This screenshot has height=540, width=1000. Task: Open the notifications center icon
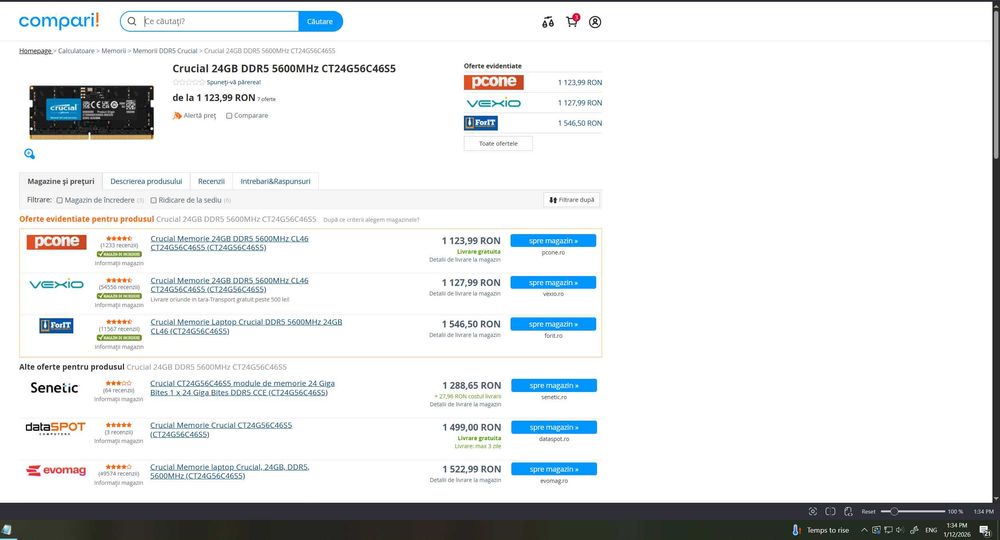pos(985,530)
